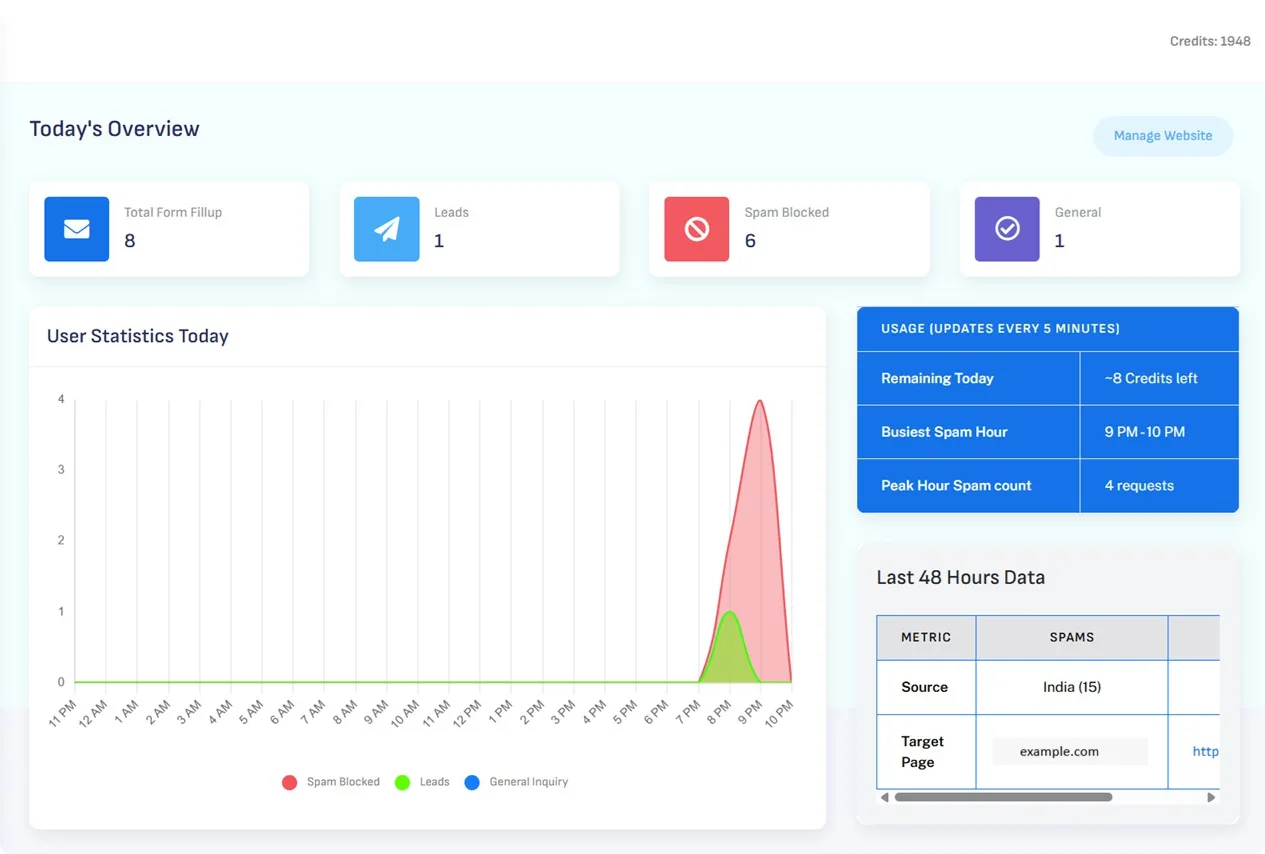Click the Last 48 Hours Data heading
The width and height of the screenshot is (1265, 854).
point(960,577)
